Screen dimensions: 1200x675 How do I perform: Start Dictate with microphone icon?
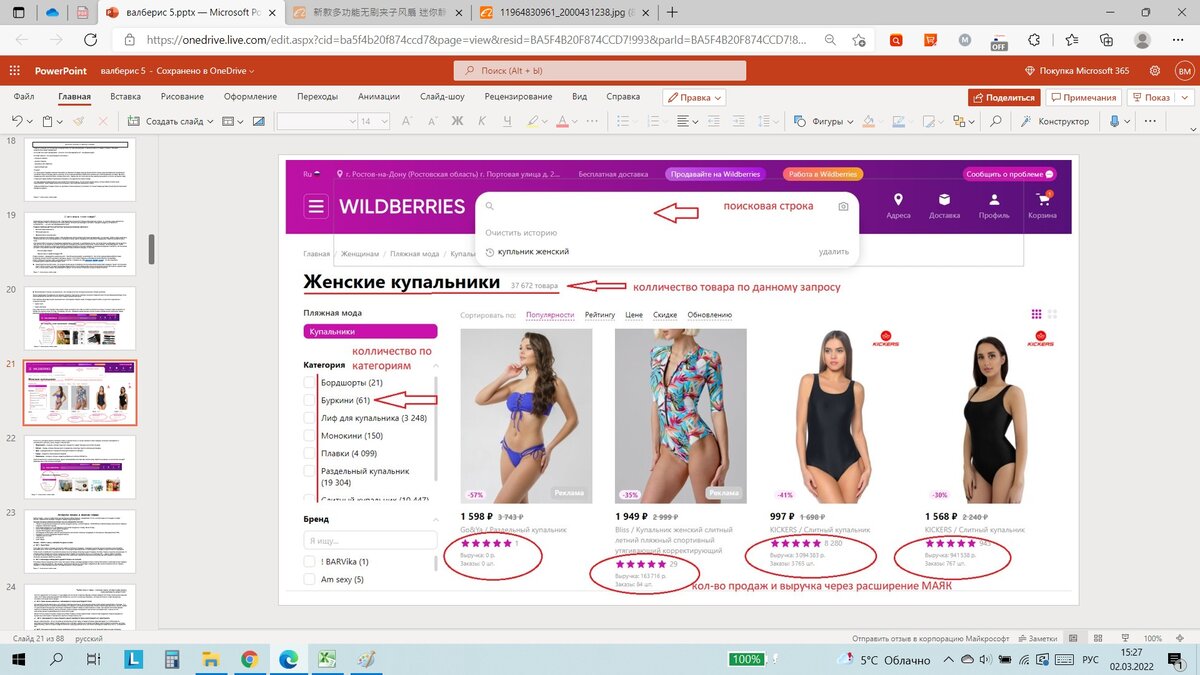[x=1115, y=121]
